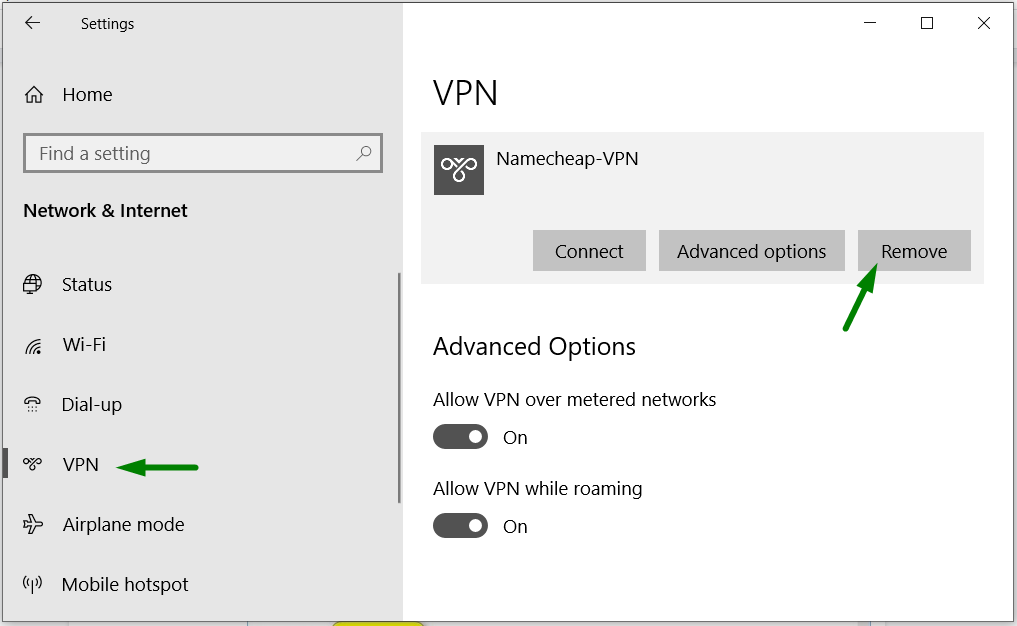This screenshot has width=1017, height=626.
Task: Click the Namecheap-VPN connection icon
Action: coord(459,170)
